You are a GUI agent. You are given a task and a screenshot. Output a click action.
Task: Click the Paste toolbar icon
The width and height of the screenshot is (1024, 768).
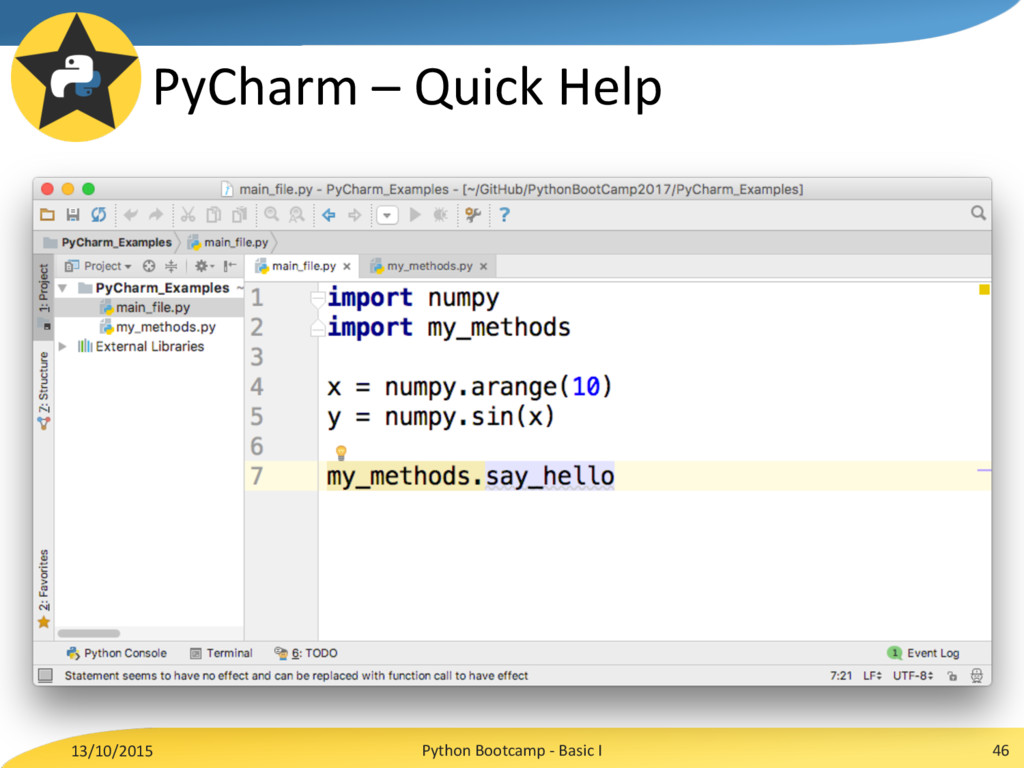240,214
